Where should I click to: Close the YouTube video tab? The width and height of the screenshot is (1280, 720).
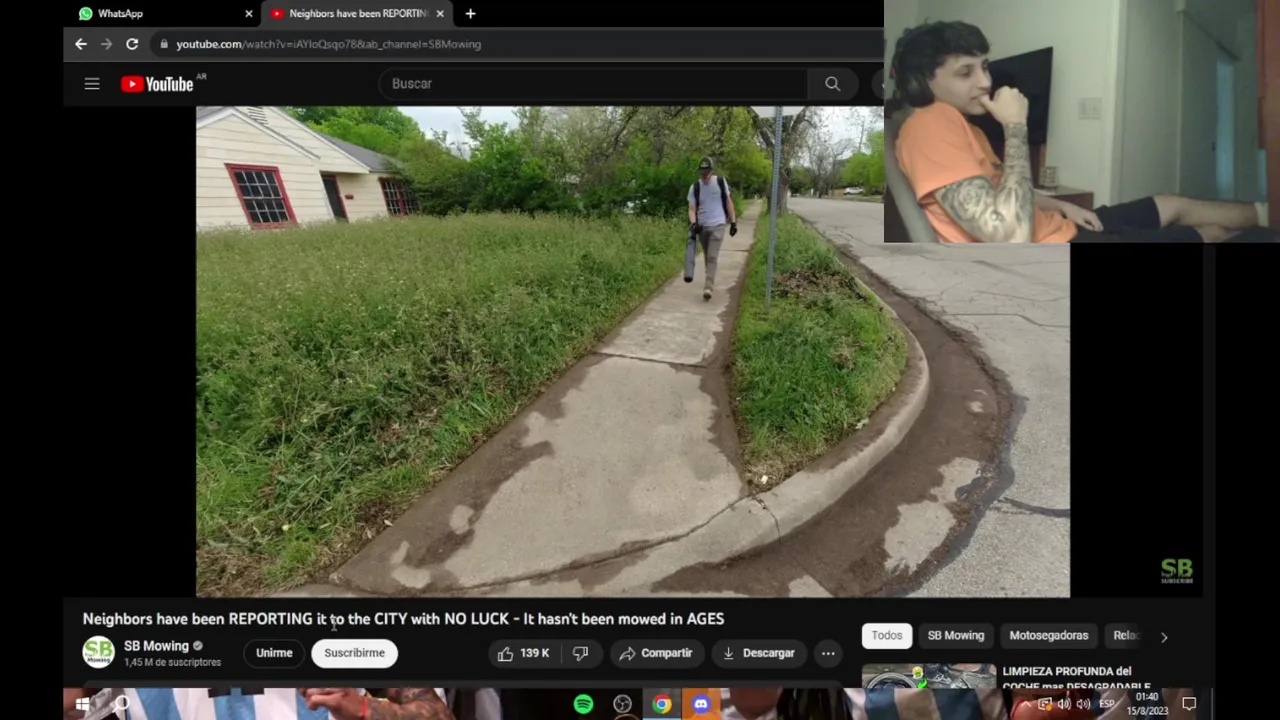(440, 14)
